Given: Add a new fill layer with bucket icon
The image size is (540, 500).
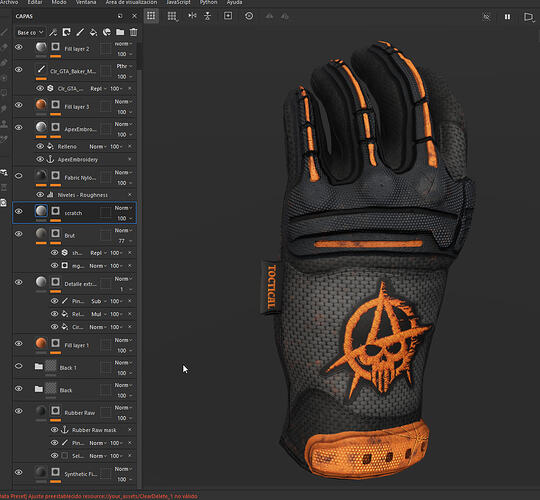Looking at the screenshot, I should point(93,32).
